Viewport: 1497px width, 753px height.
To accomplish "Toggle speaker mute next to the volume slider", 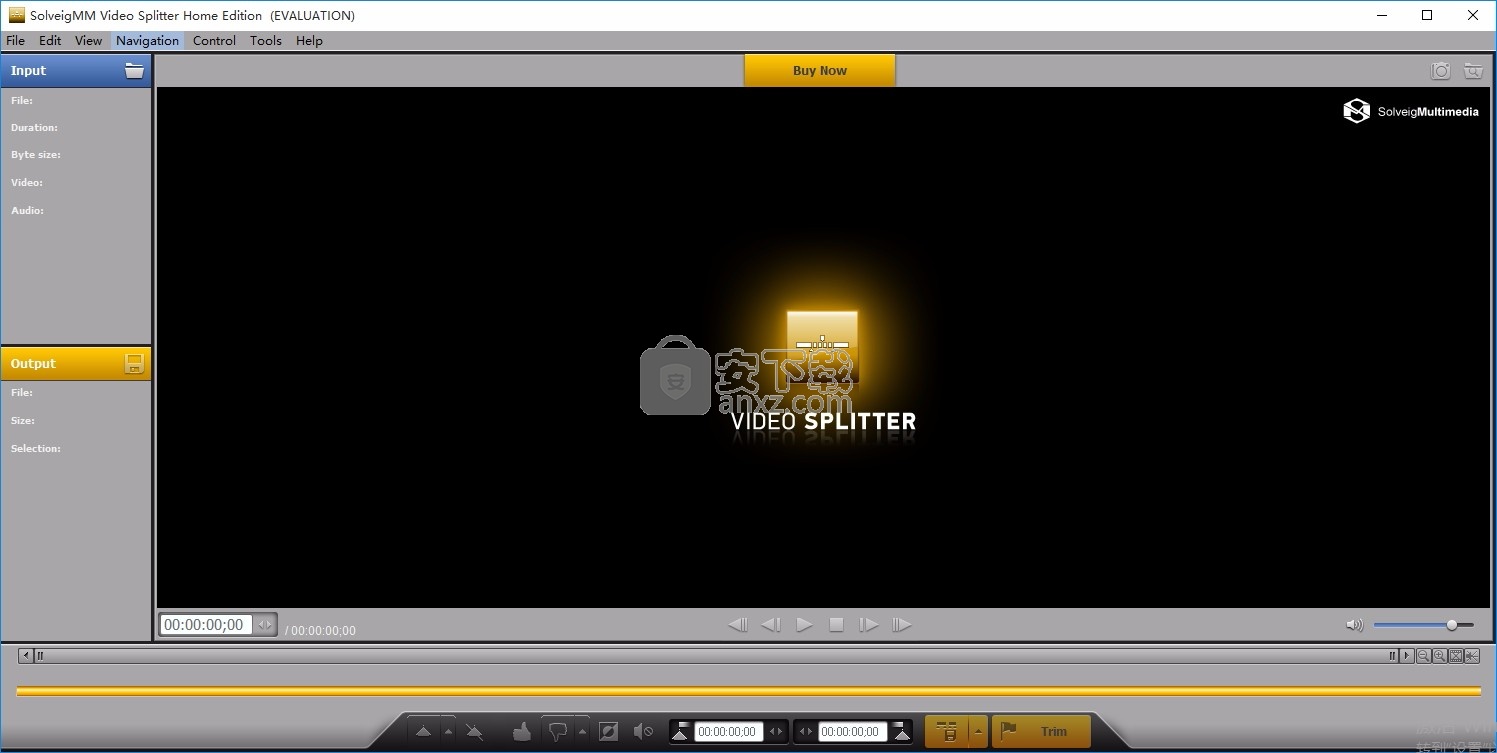I will 1355,625.
